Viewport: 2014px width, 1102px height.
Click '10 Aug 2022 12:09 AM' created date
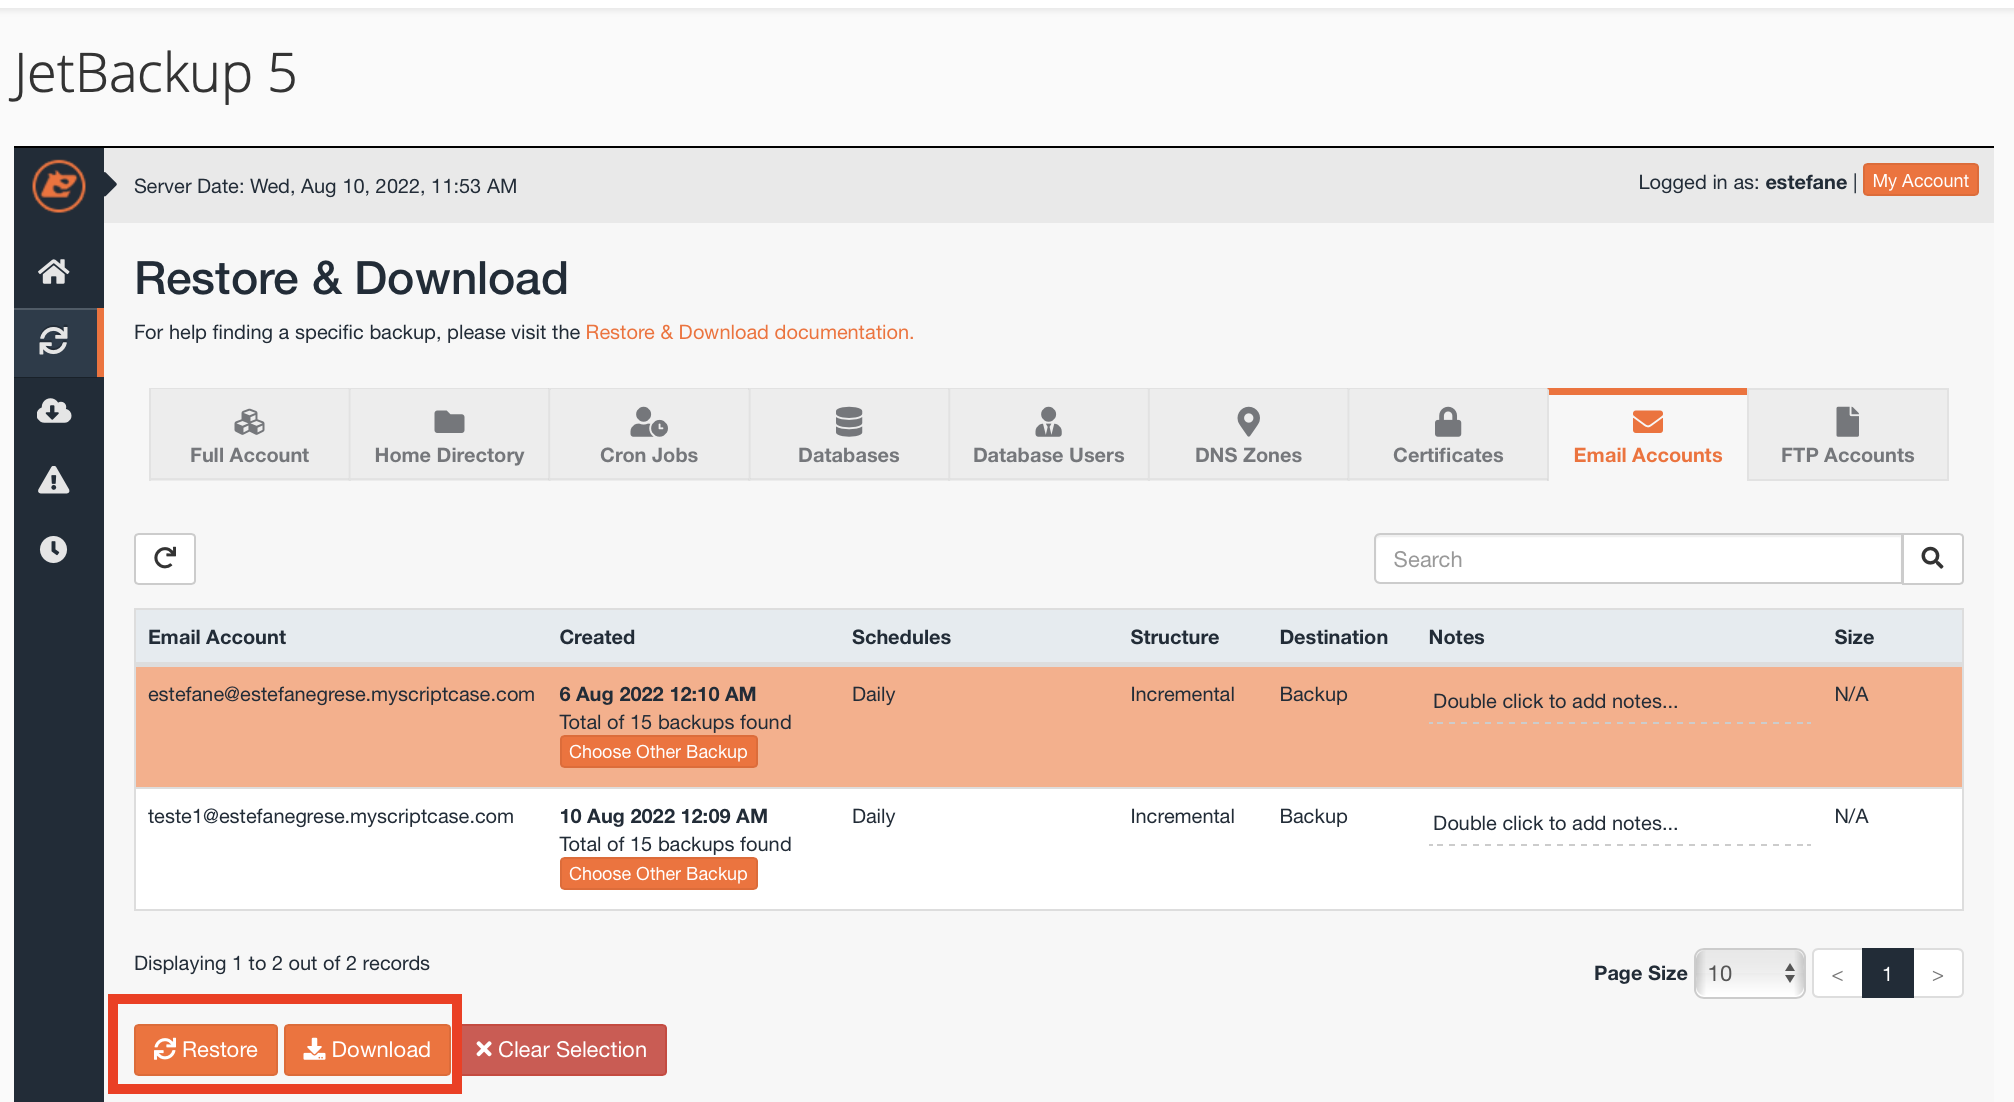point(663,816)
